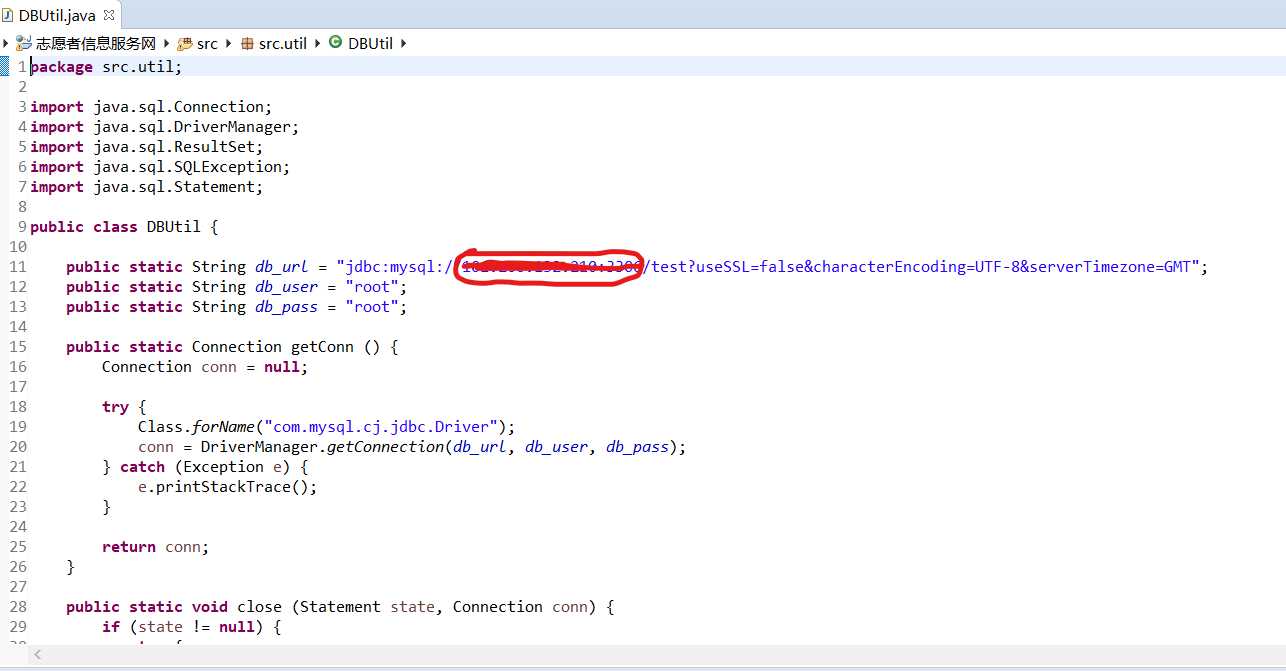Click 'return conn;' line

[156, 547]
